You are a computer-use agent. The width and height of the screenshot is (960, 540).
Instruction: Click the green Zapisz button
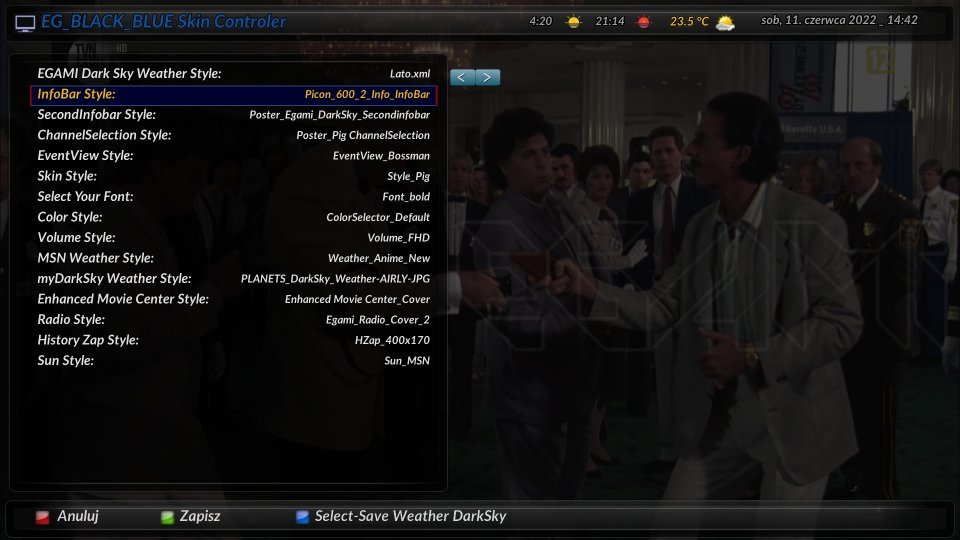click(190, 516)
